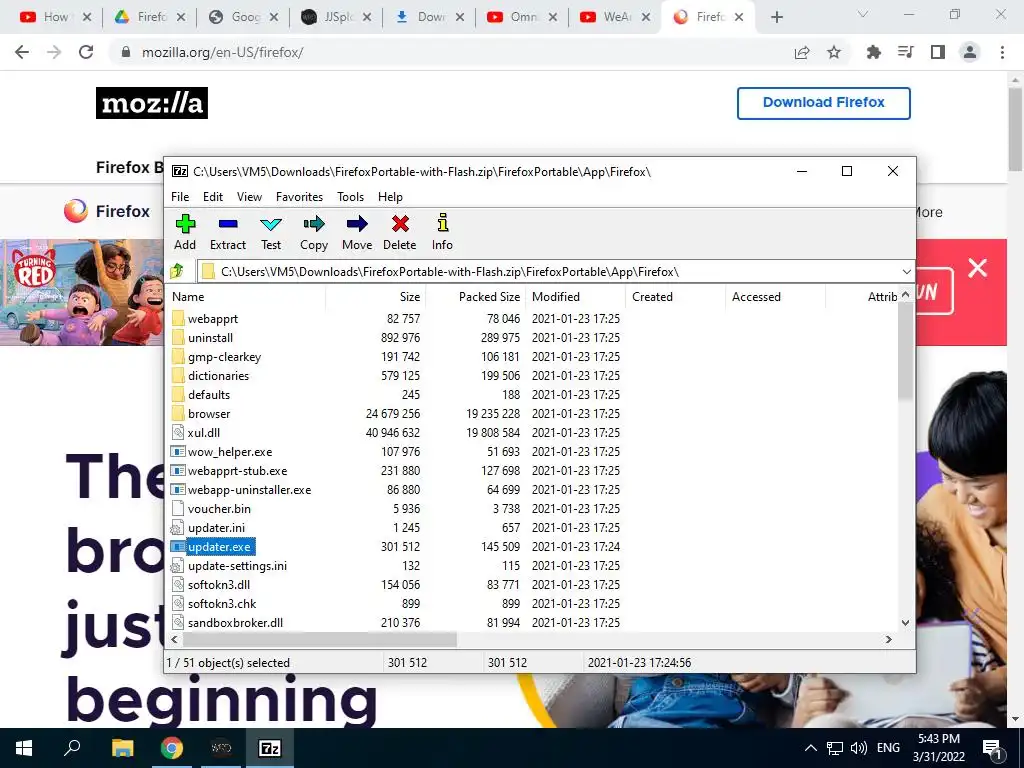
Task: Open the notification center icon
Action: pyautogui.click(x=993, y=748)
